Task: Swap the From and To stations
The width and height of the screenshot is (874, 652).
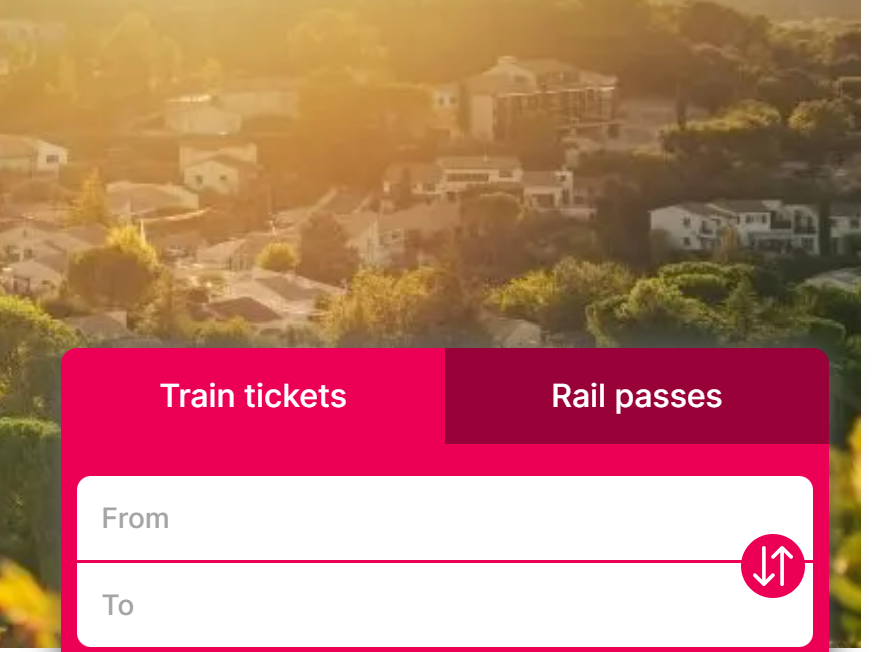Action: pyautogui.click(x=773, y=566)
